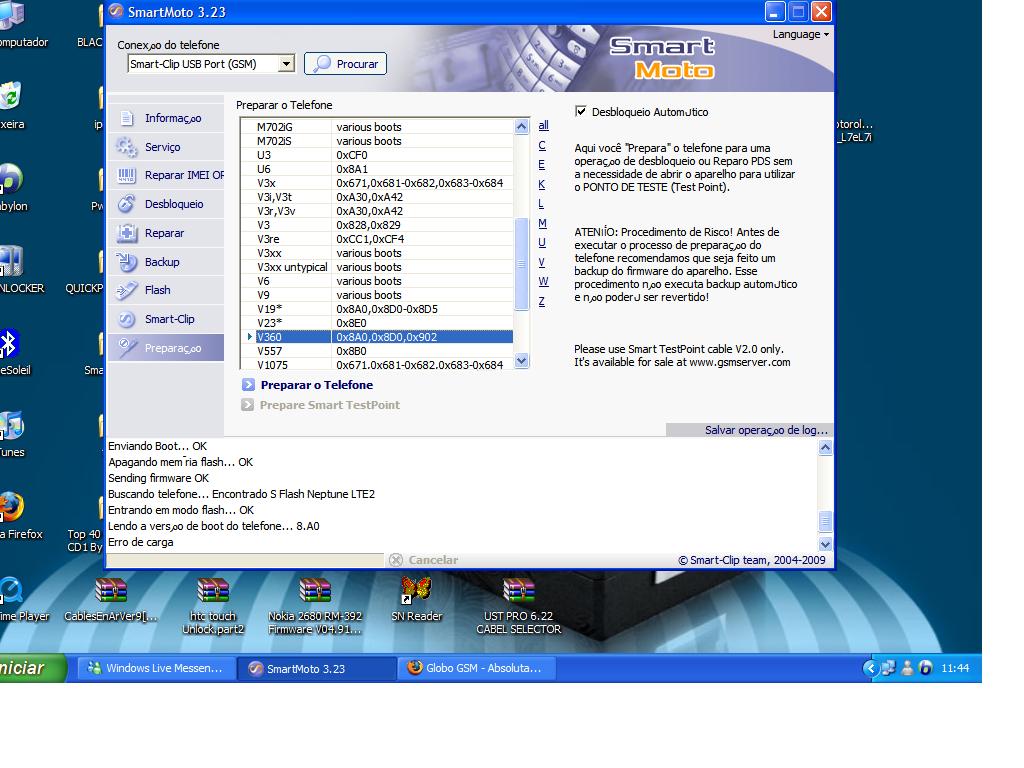Switch to Globo GSM Firefox taskbar button

477,668
